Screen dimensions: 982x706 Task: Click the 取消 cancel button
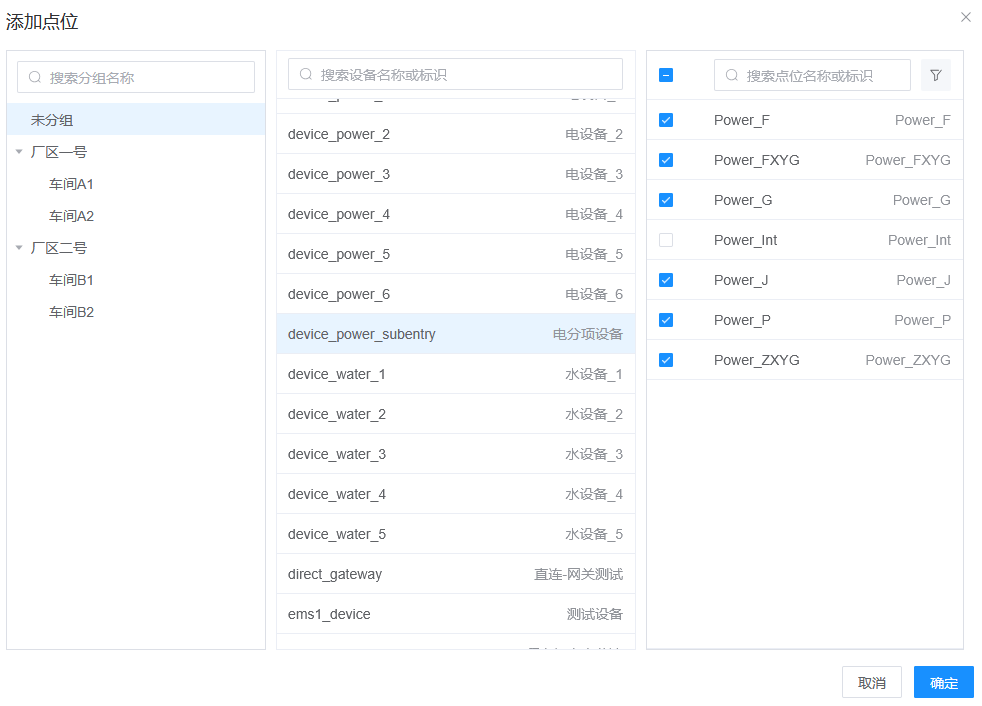tap(871, 682)
